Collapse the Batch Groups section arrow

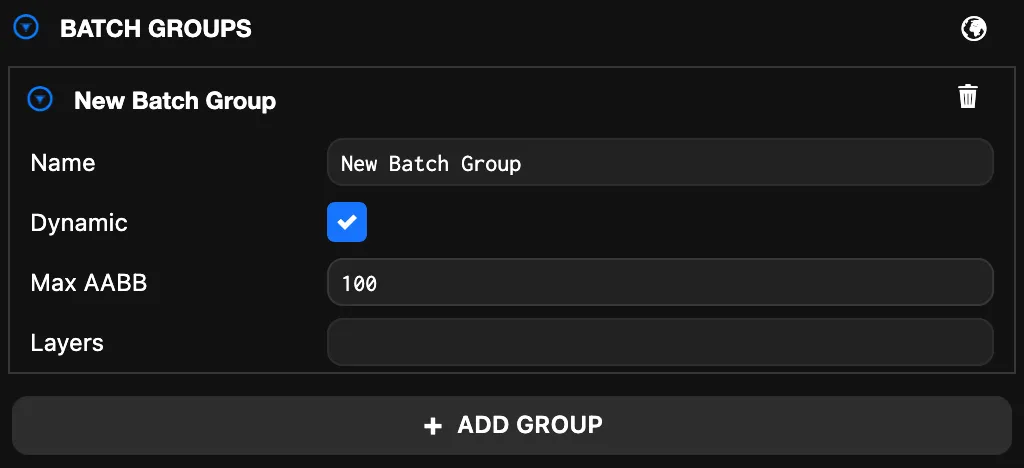(x=26, y=28)
